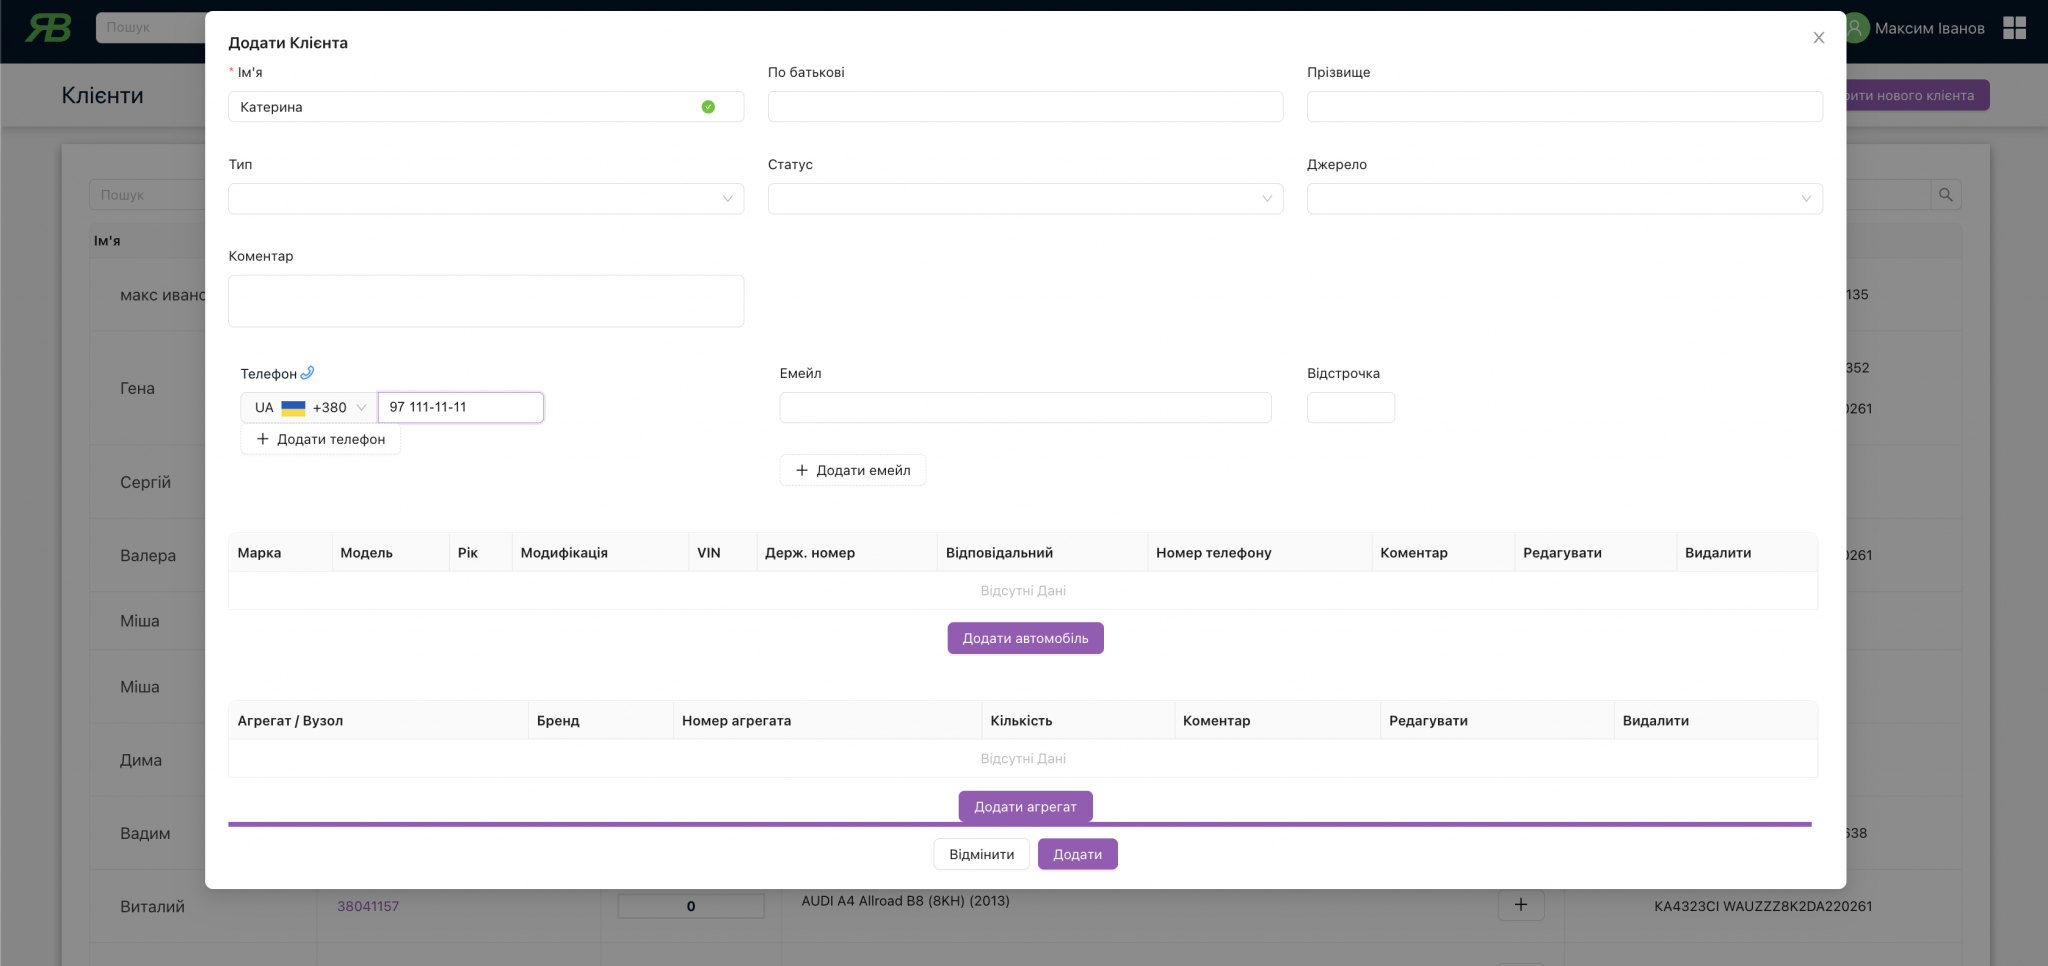
Task: Cancel with the Відмінити button
Action: [x=981, y=855]
